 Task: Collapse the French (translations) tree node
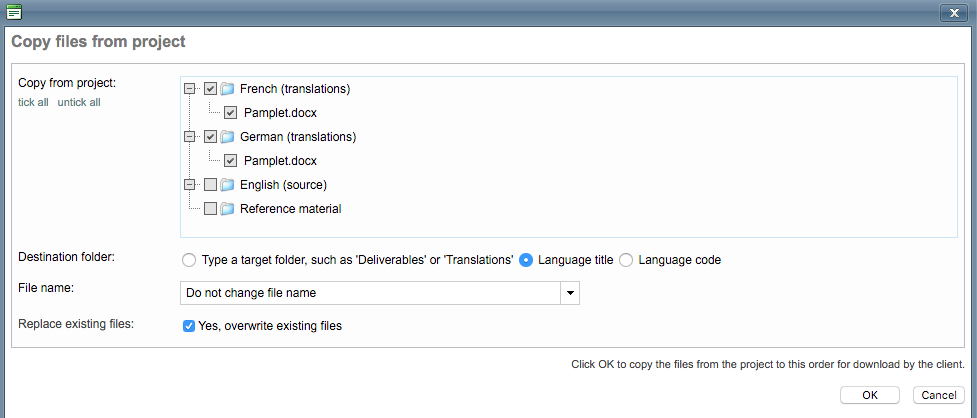pyautogui.click(x=190, y=89)
